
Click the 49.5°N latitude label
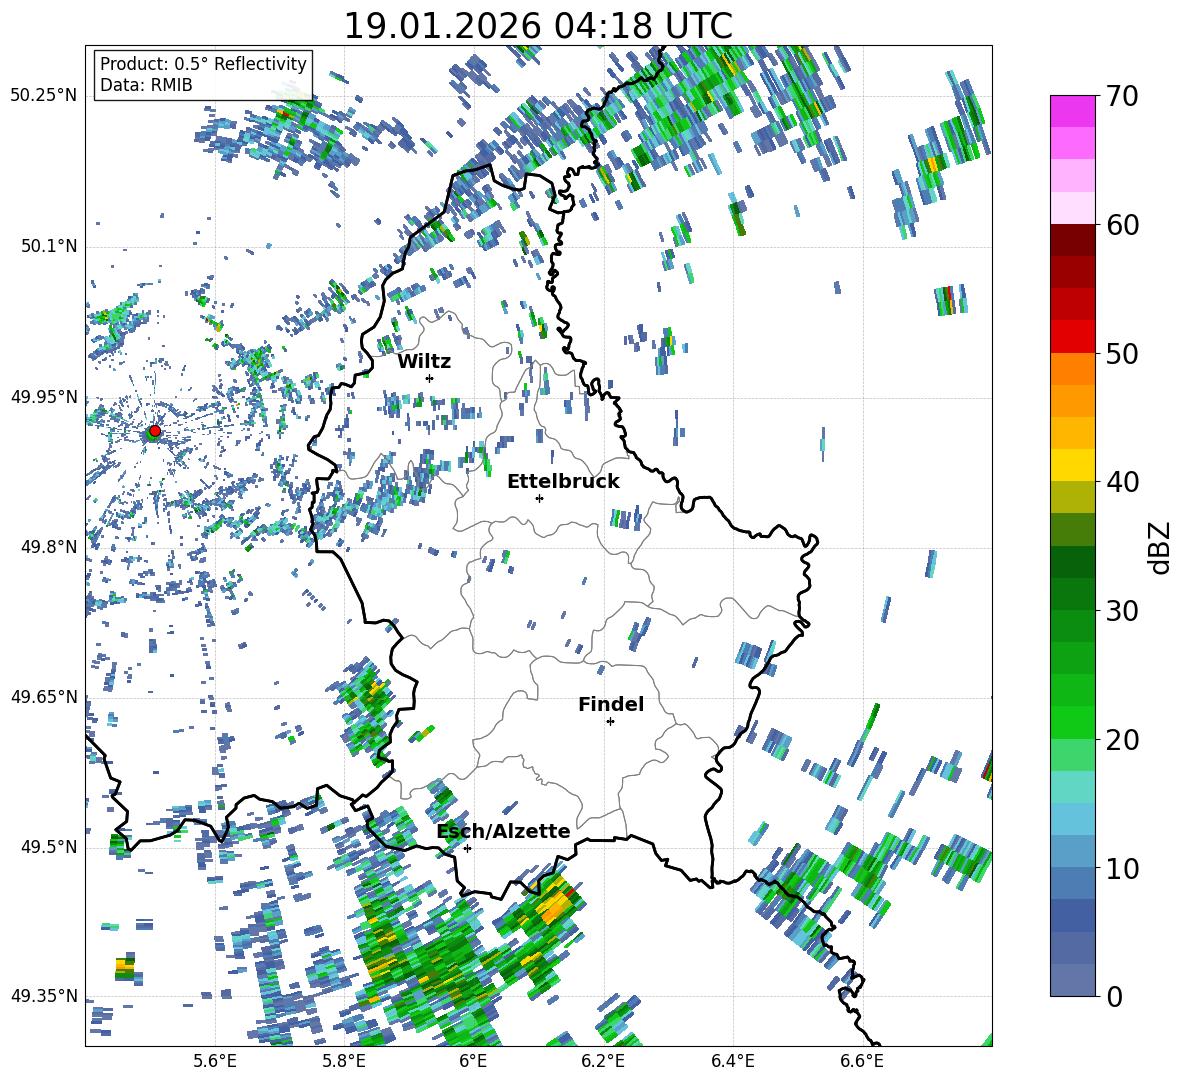point(48,847)
